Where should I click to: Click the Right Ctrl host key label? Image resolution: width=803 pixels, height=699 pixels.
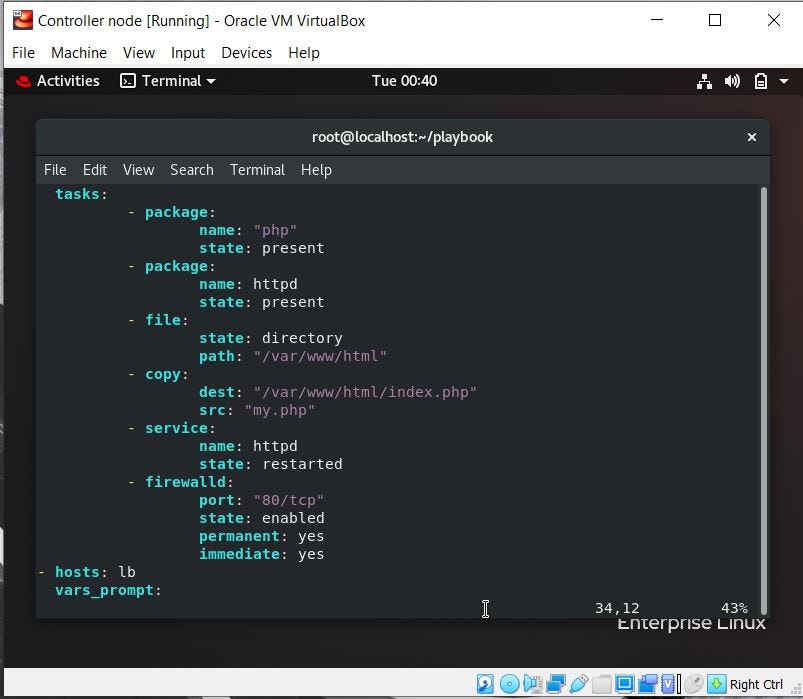pyautogui.click(x=756, y=684)
